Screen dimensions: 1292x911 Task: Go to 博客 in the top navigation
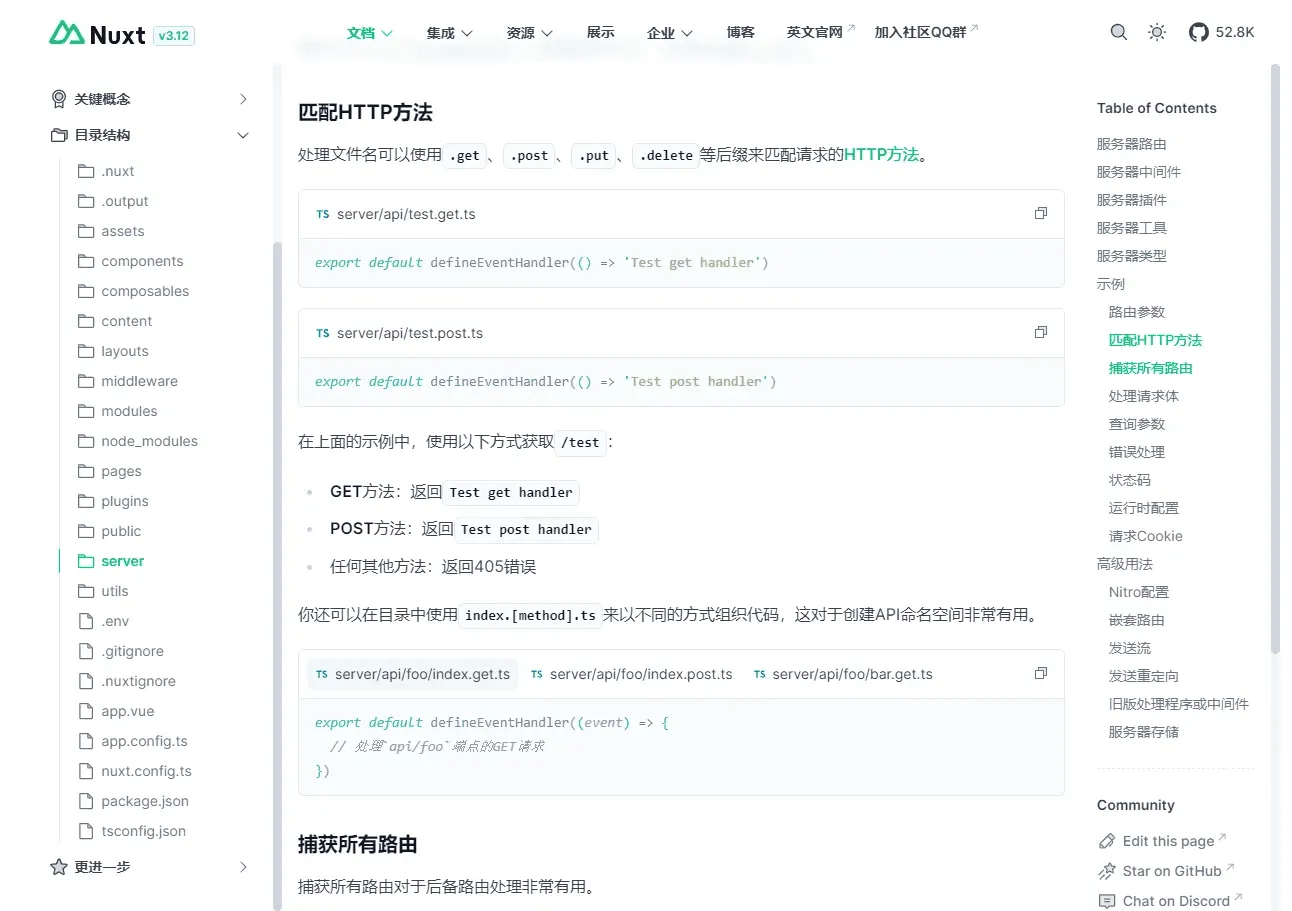(x=740, y=33)
